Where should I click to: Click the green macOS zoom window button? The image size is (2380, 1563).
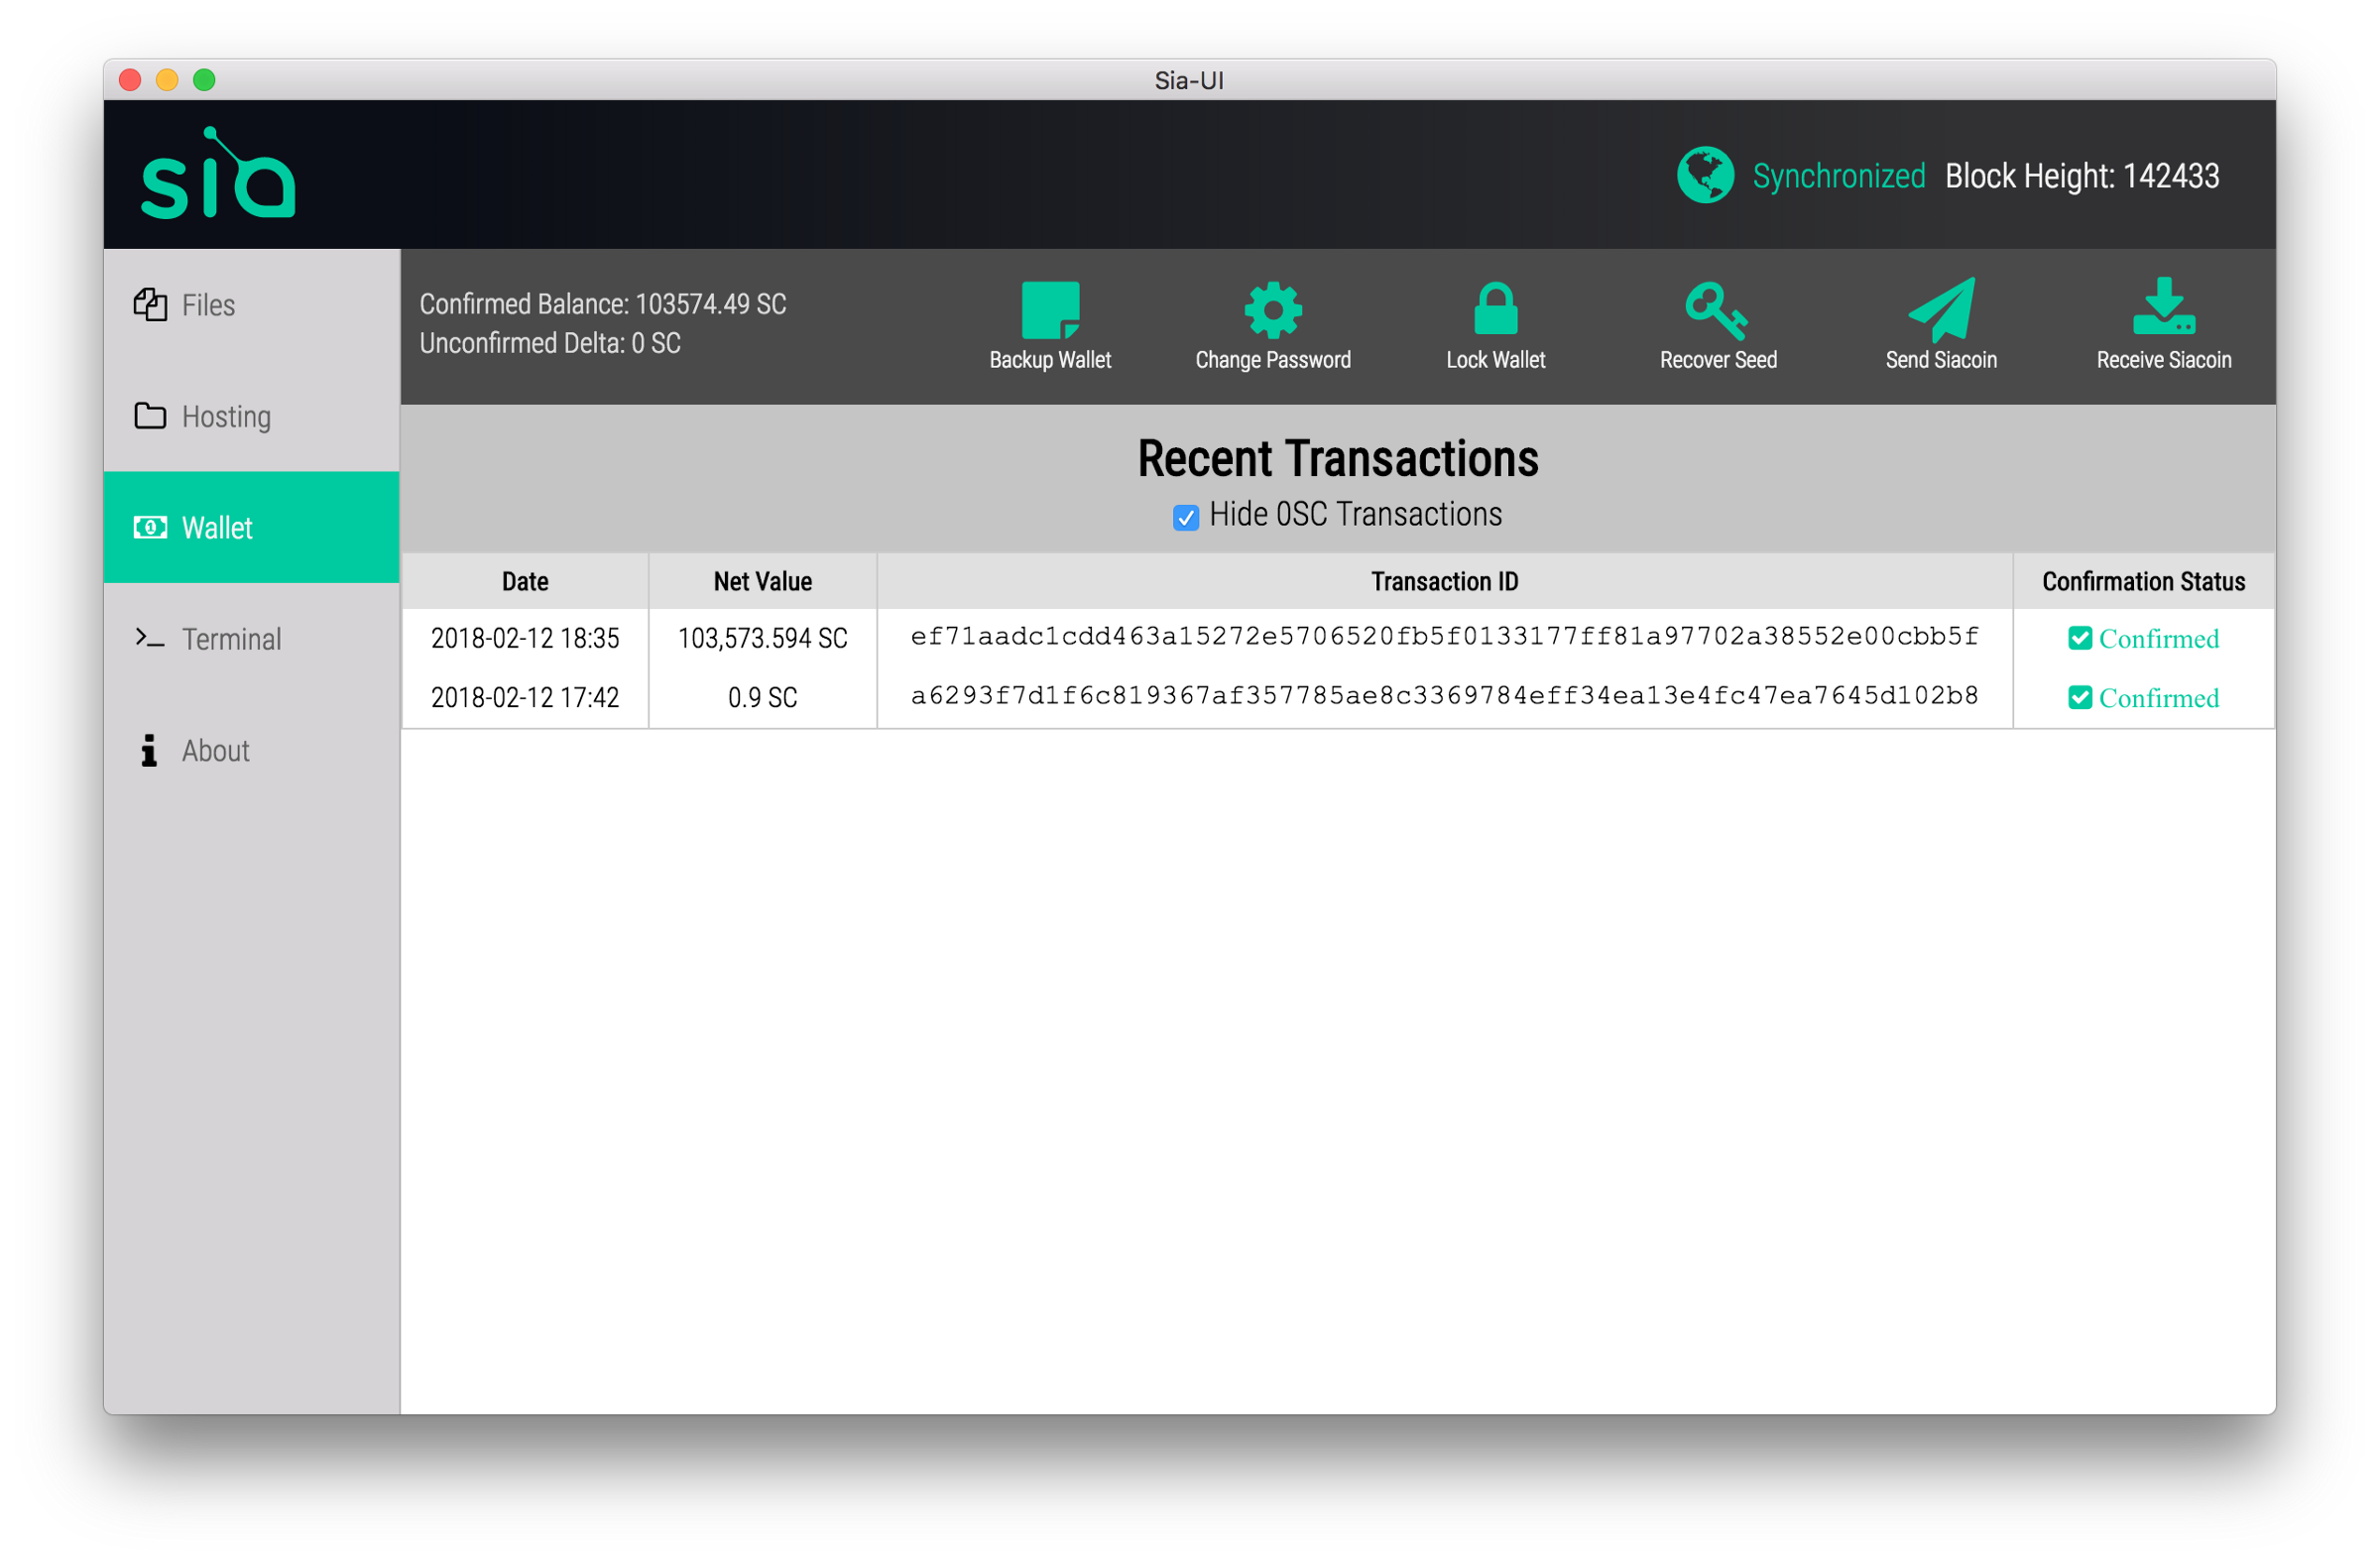coord(204,80)
